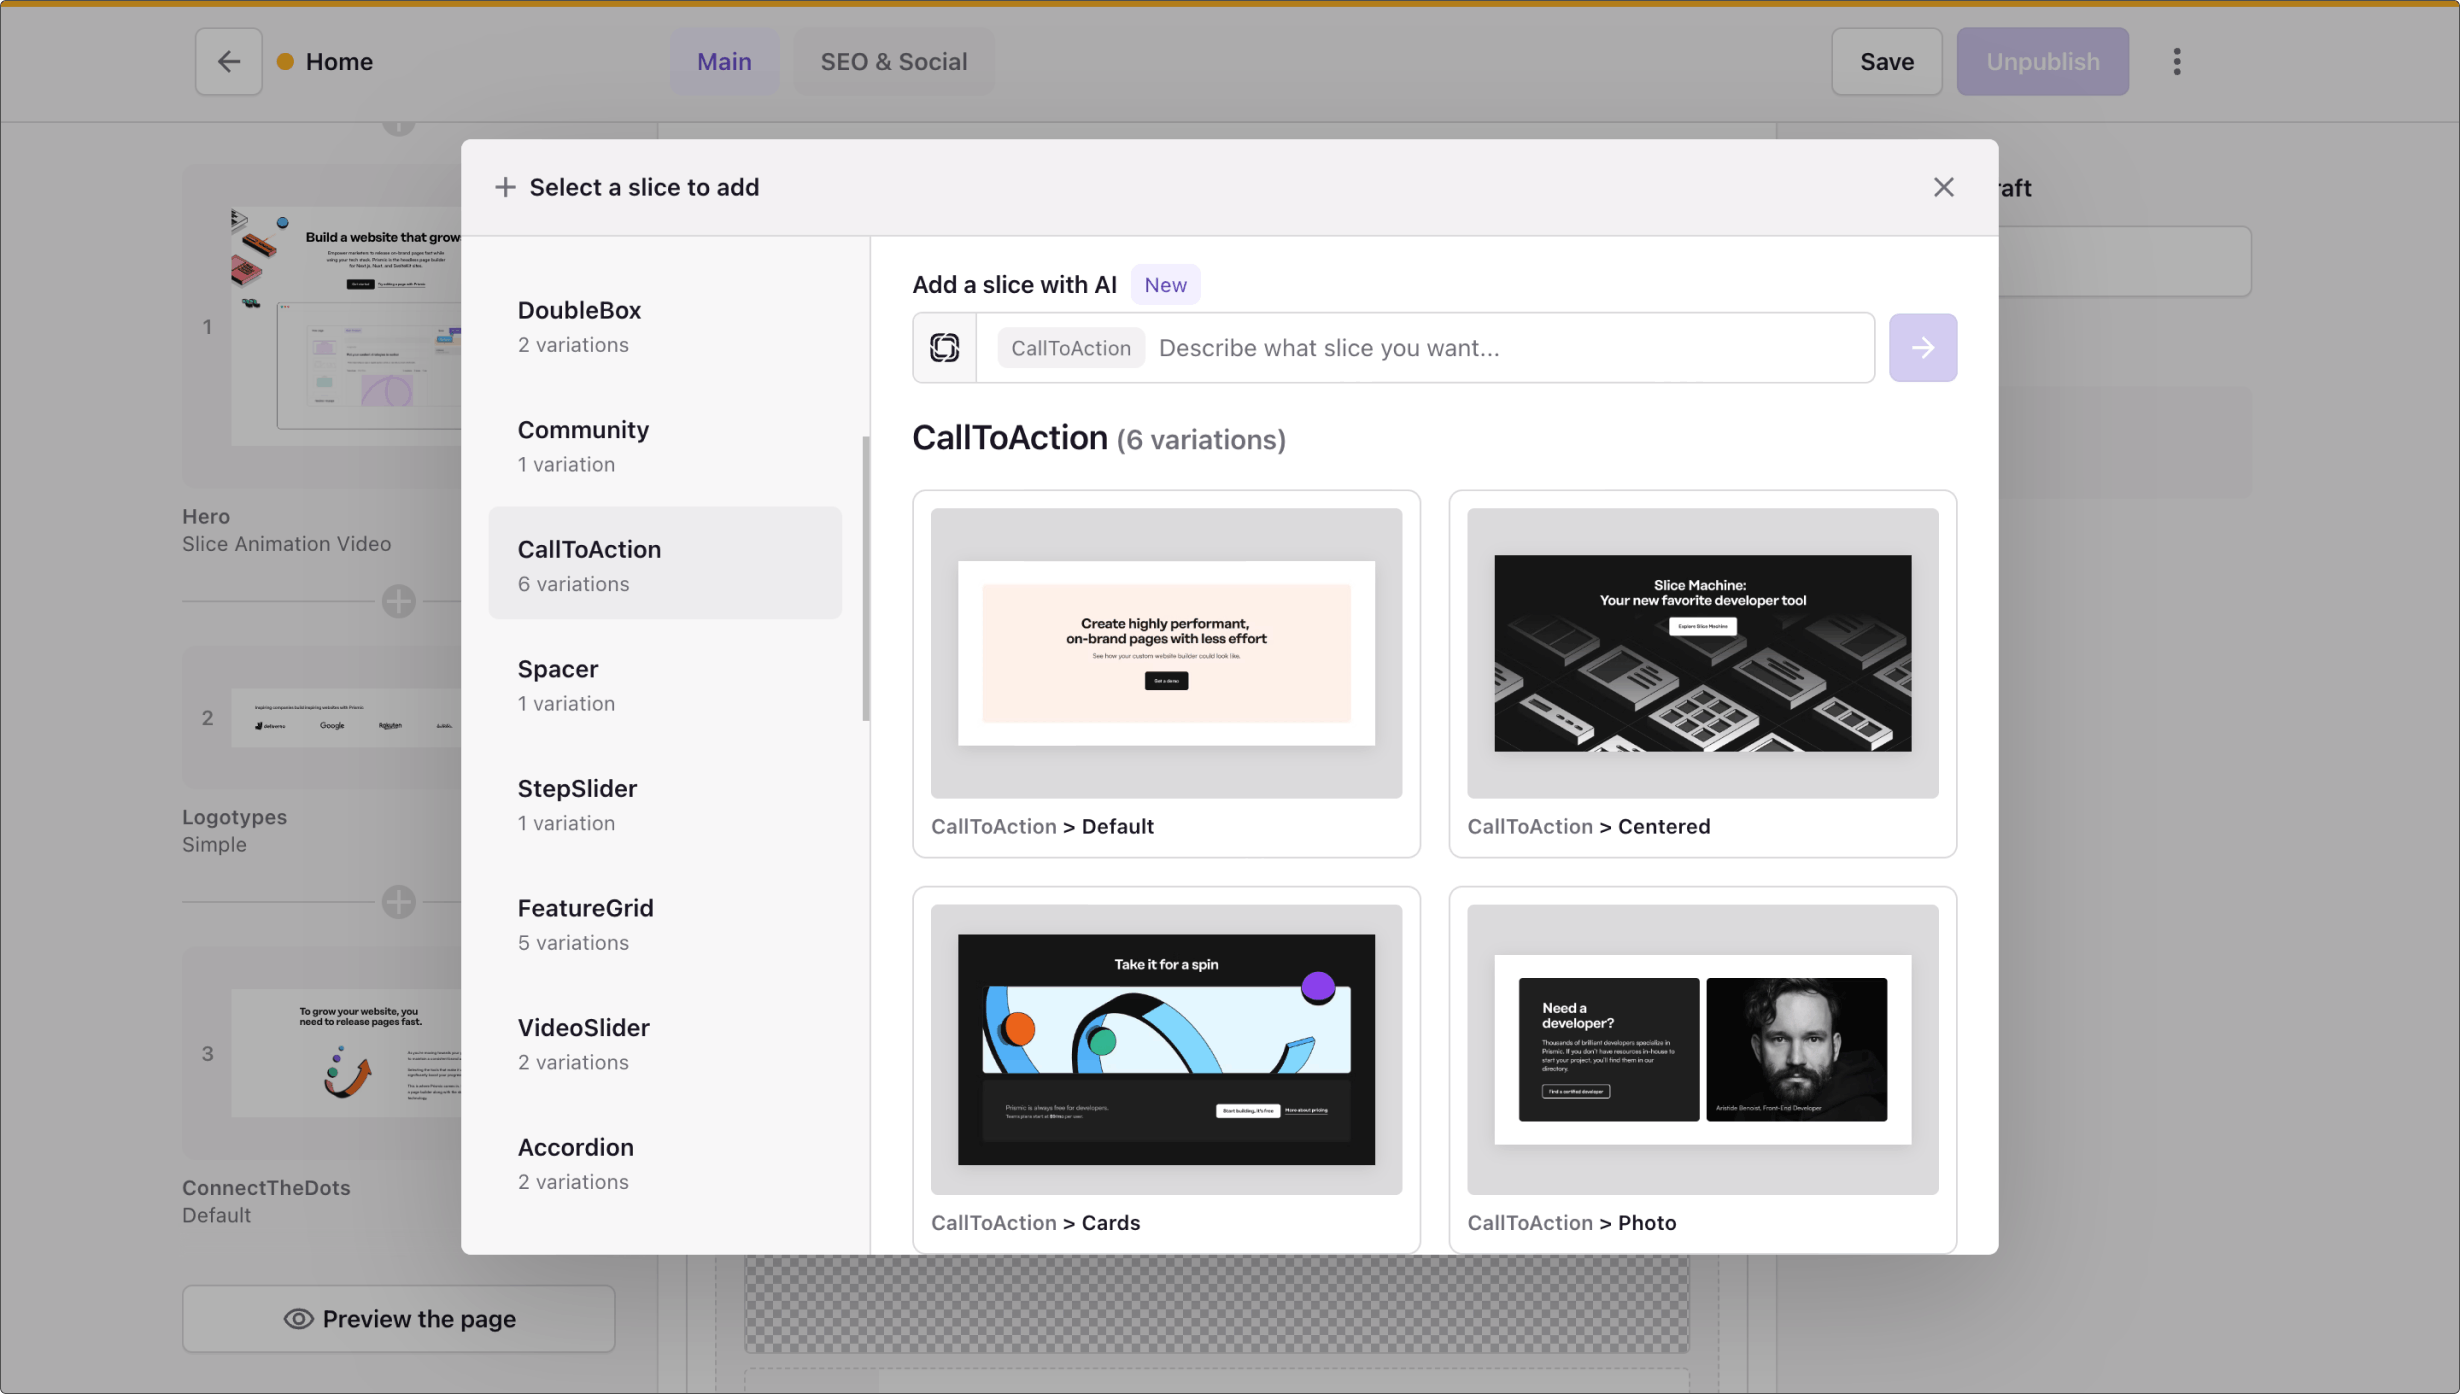Open the three-dot more options menu
Screen dimensions: 2460x1394
pos(2176,61)
